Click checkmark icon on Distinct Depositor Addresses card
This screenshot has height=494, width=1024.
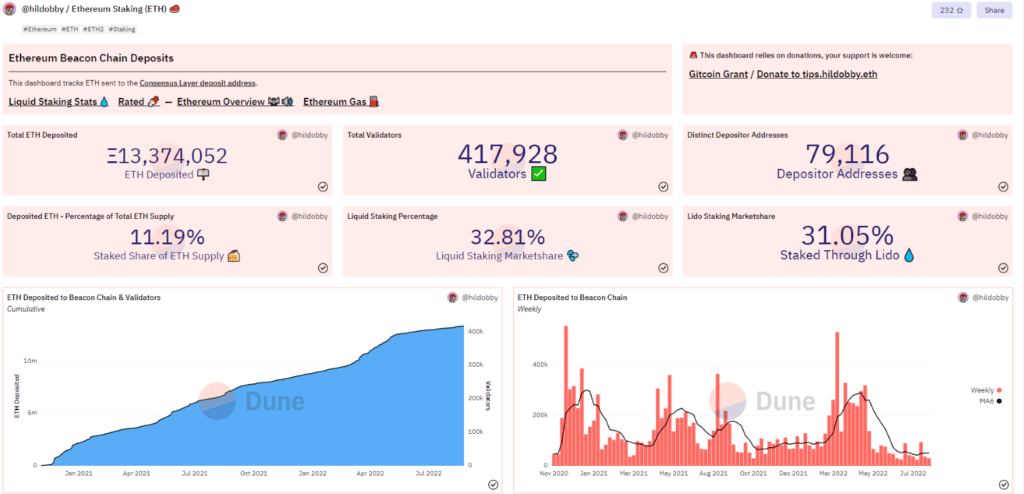click(x=1003, y=187)
